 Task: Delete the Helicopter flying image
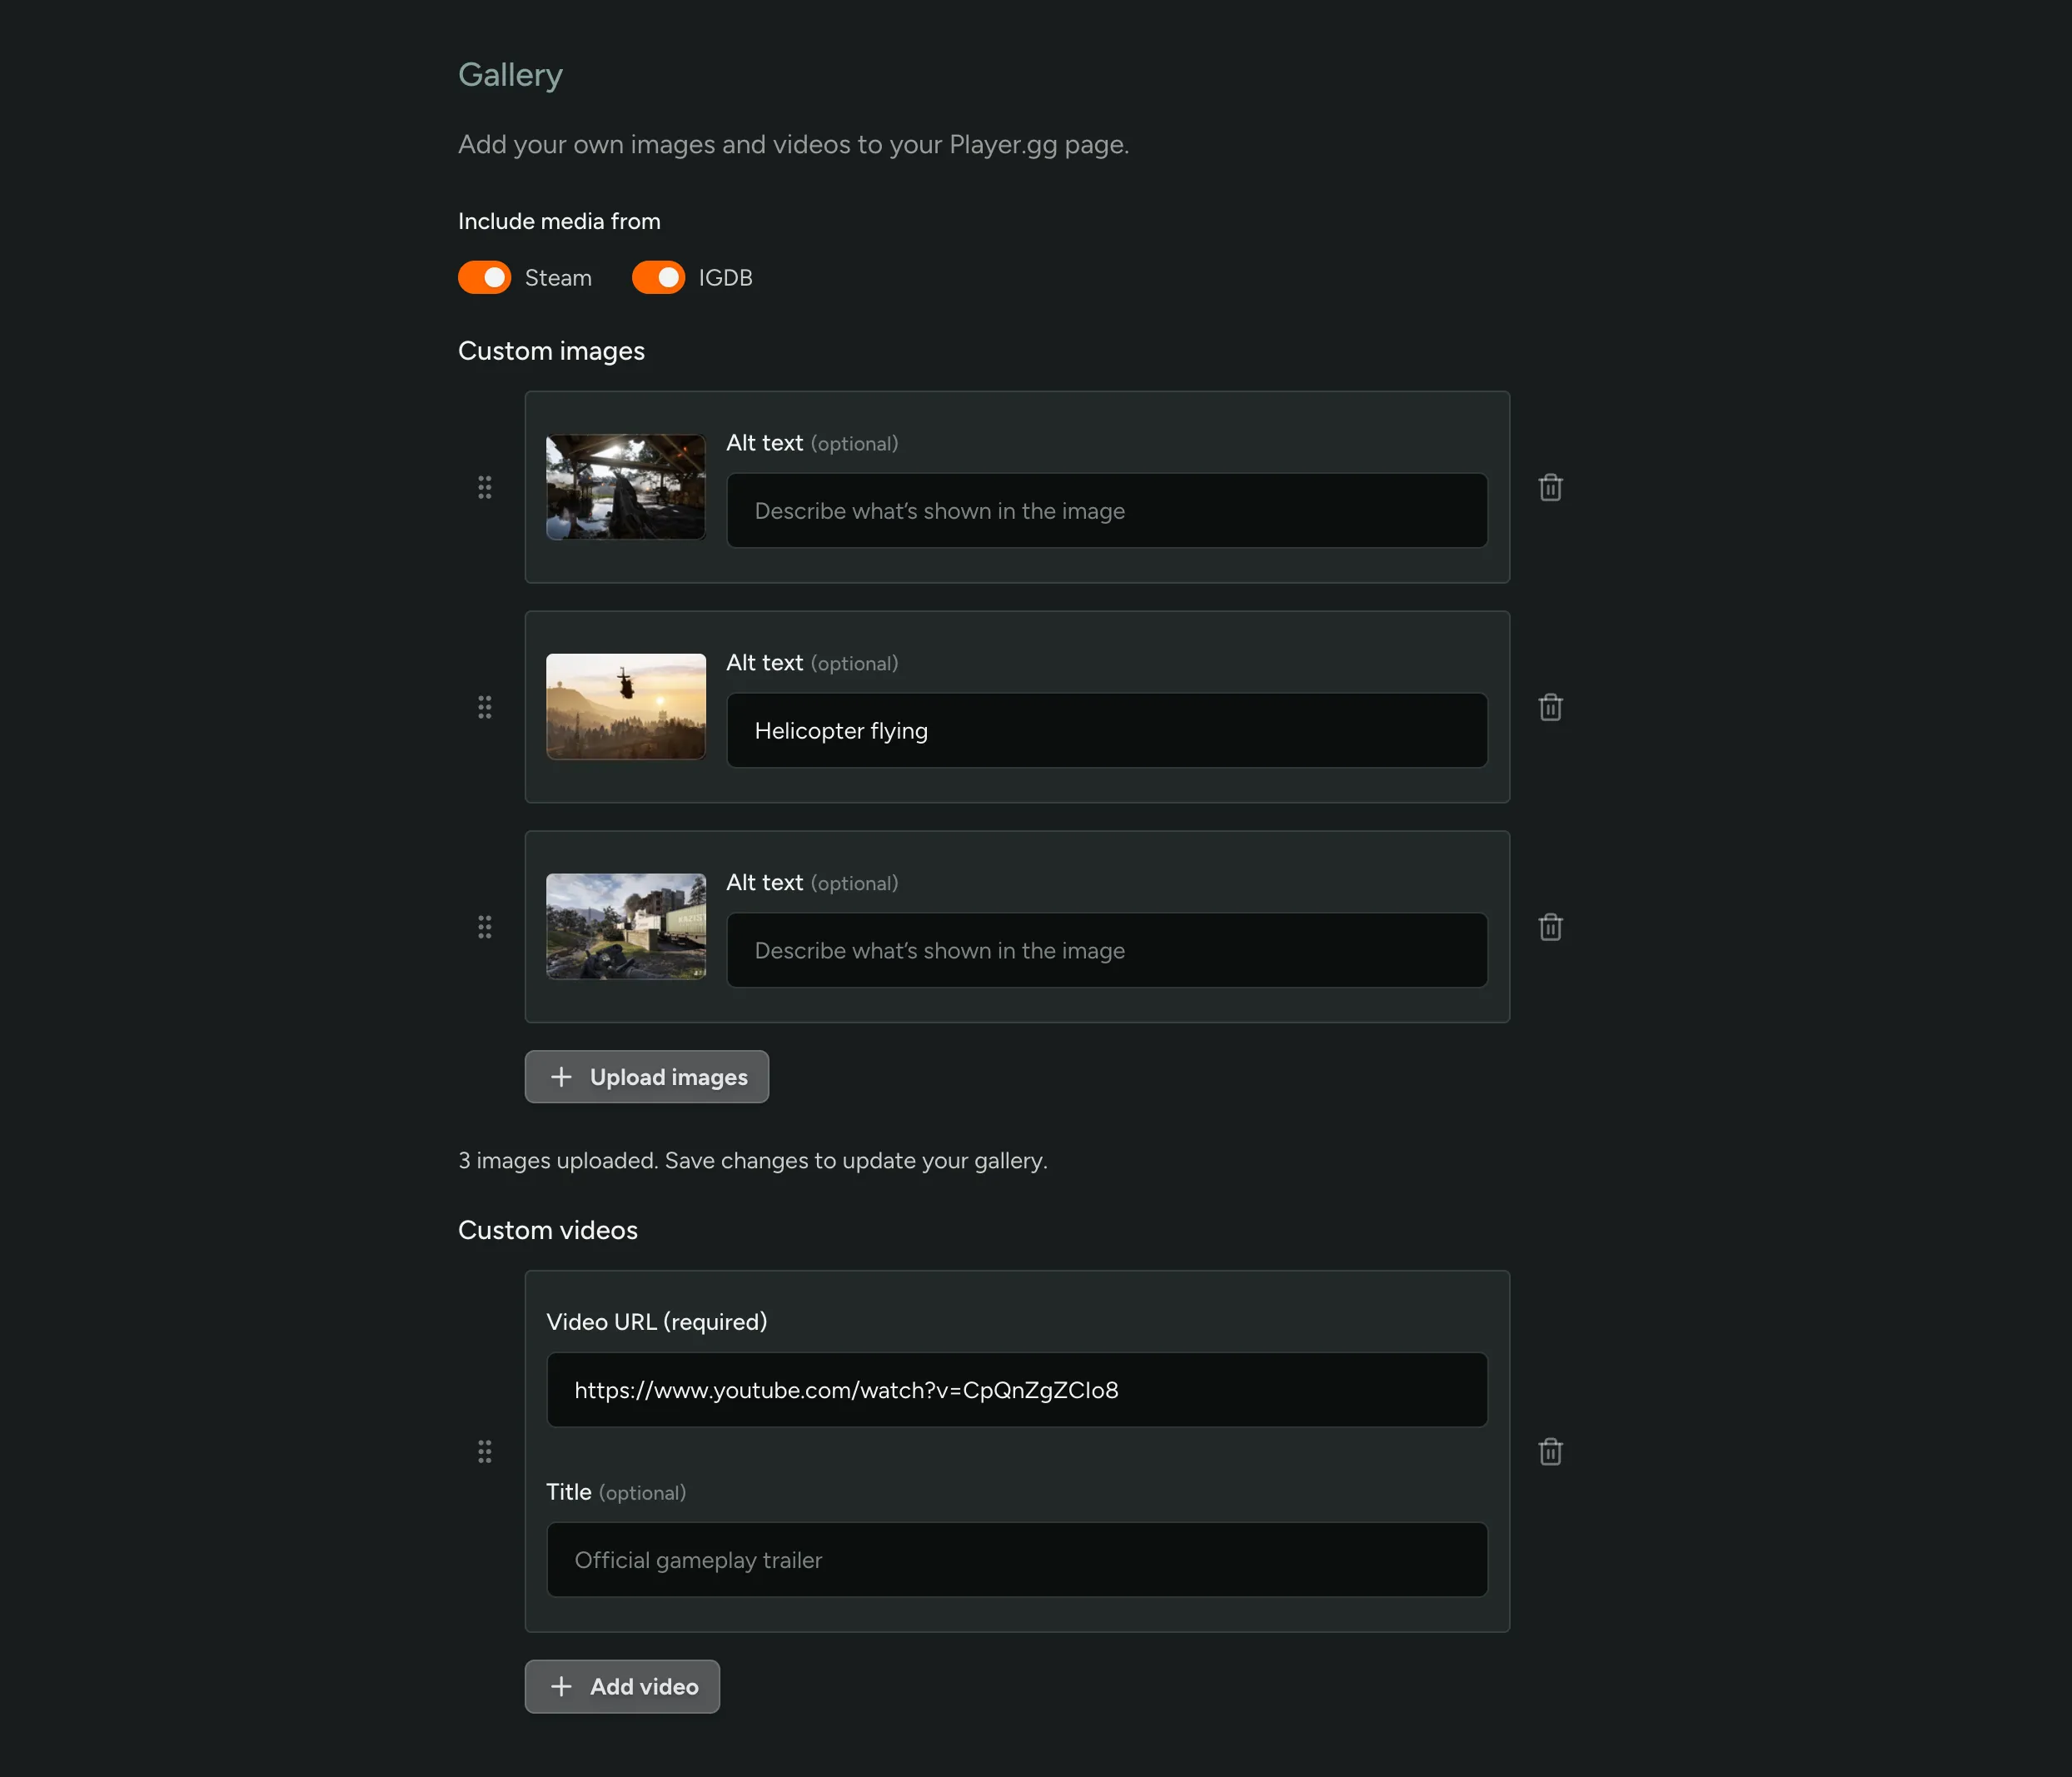tap(1550, 707)
